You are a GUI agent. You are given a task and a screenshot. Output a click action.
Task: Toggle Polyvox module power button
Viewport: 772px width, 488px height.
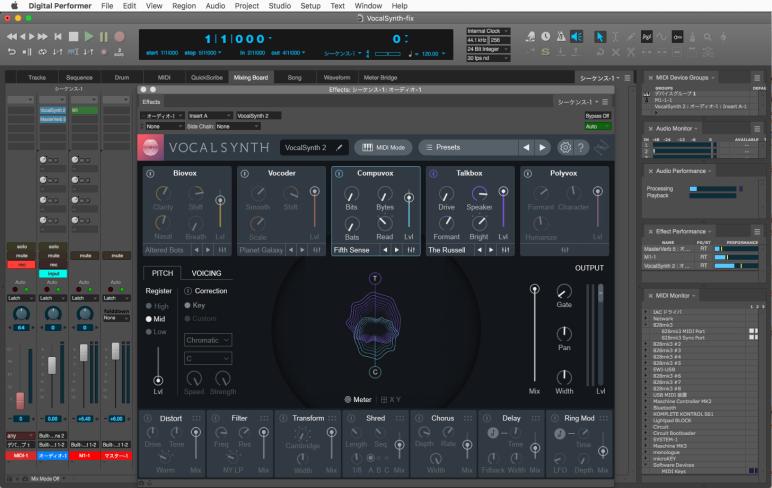(x=528, y=173)
